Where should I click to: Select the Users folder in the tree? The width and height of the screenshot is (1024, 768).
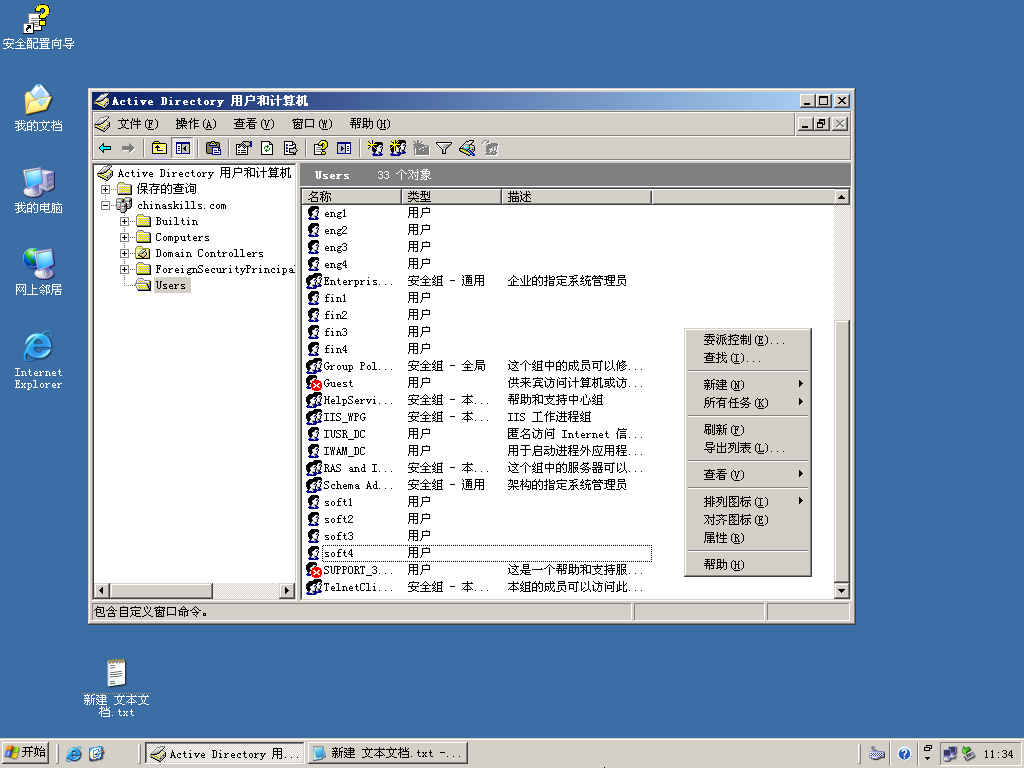tap(170, 285)
